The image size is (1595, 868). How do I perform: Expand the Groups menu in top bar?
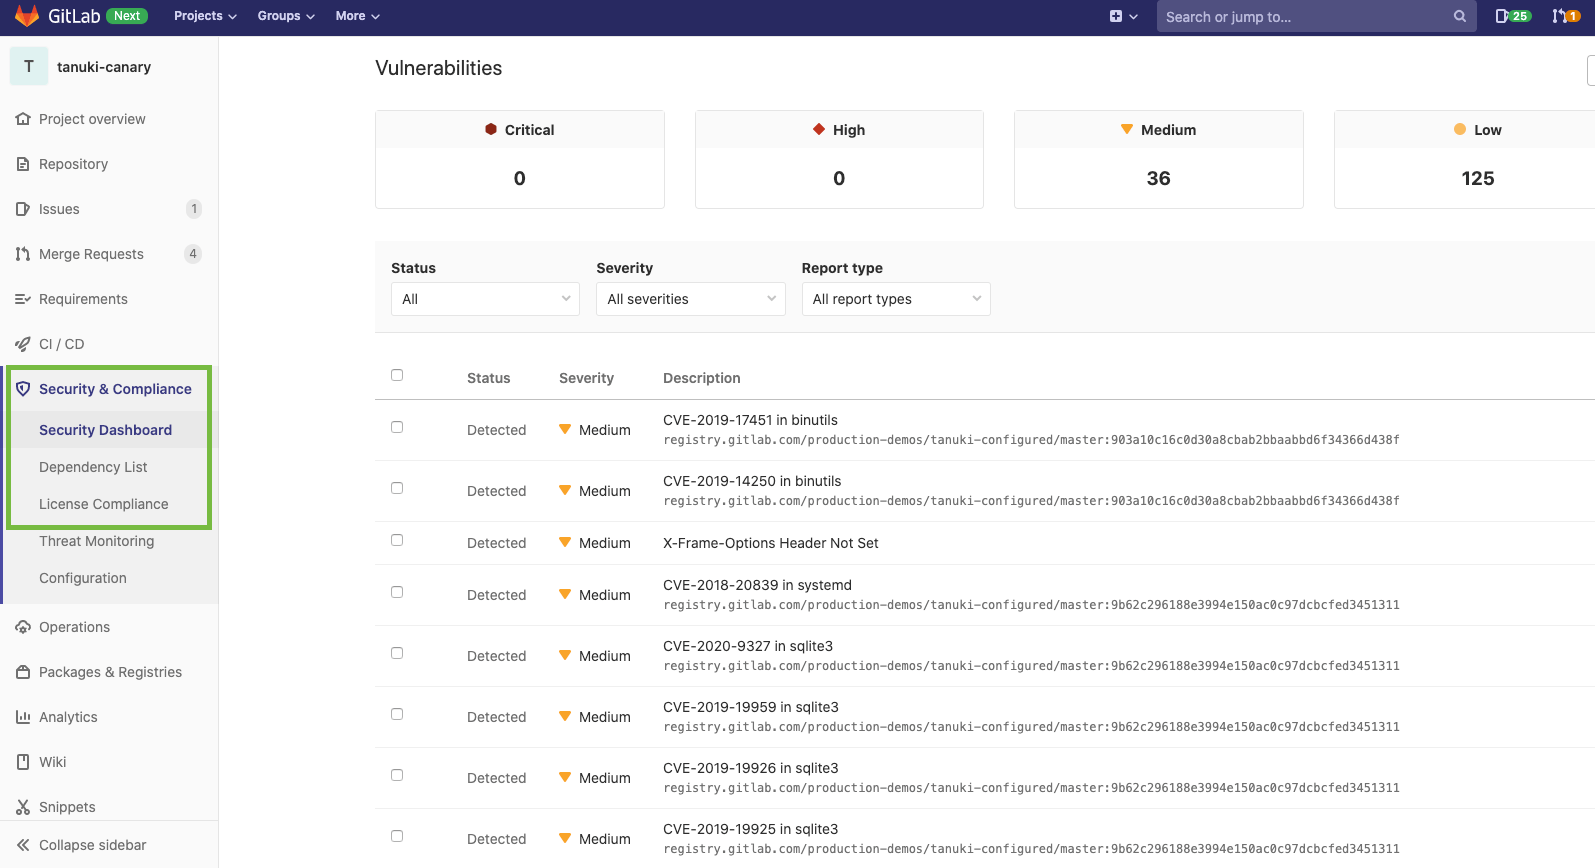tap(286, 16)
